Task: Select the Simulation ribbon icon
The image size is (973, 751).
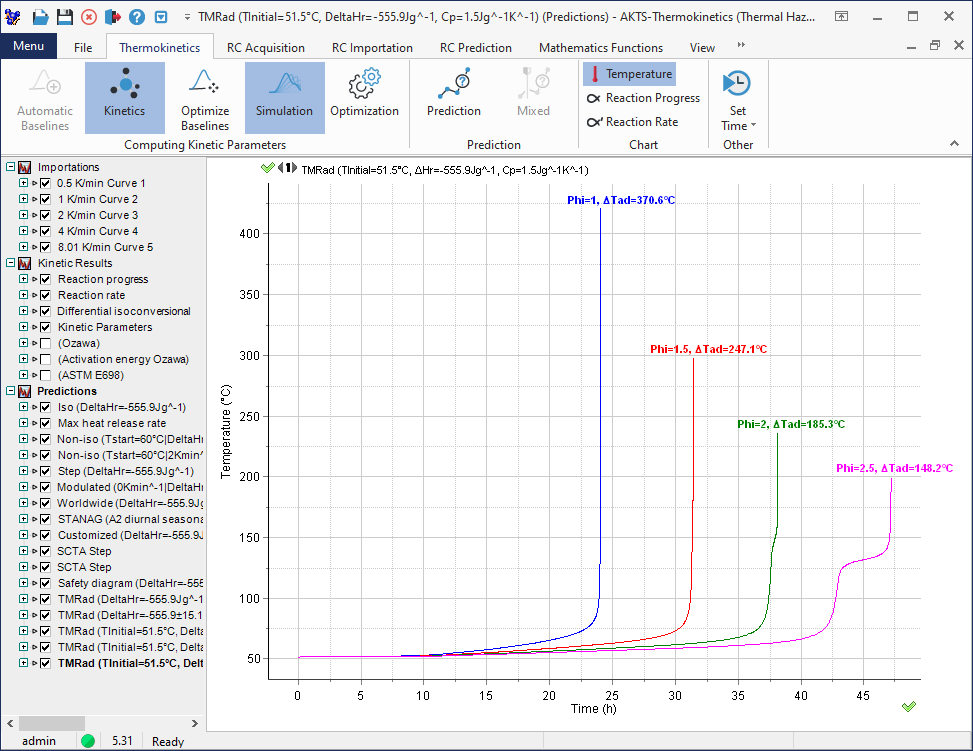Action: click(284, 97)
